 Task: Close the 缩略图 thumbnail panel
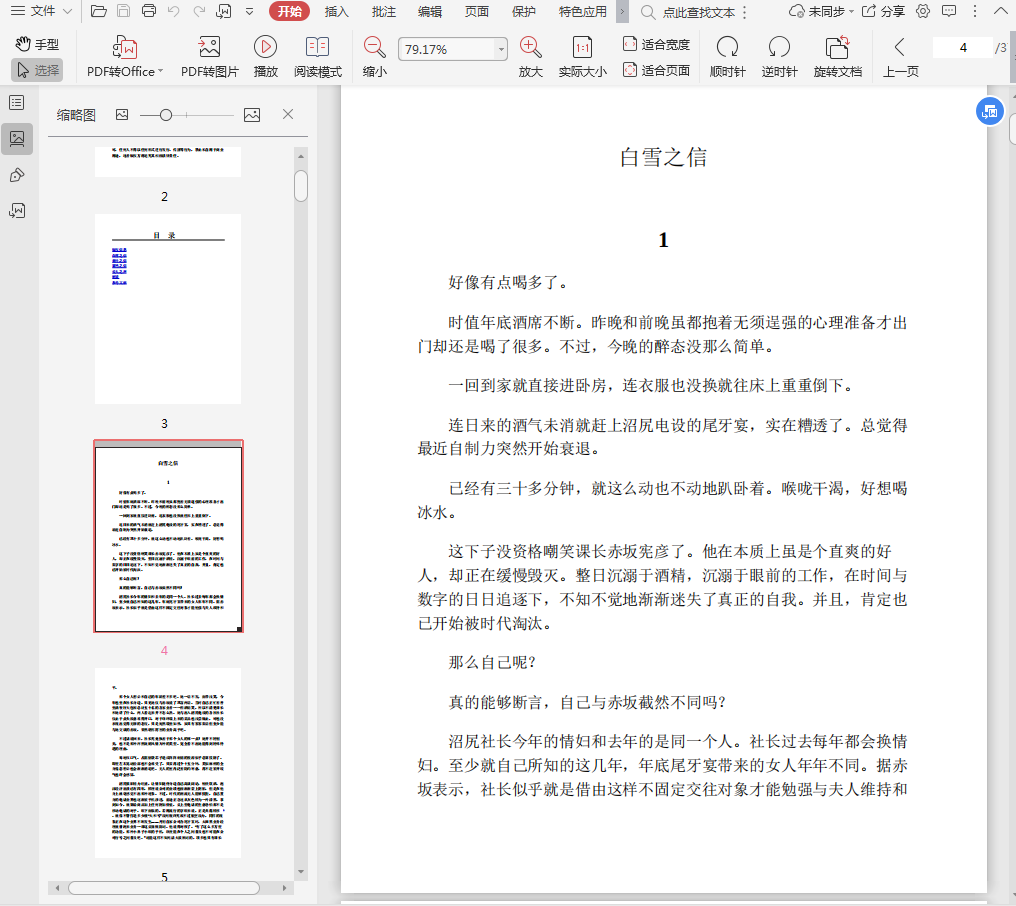point(288,114)
